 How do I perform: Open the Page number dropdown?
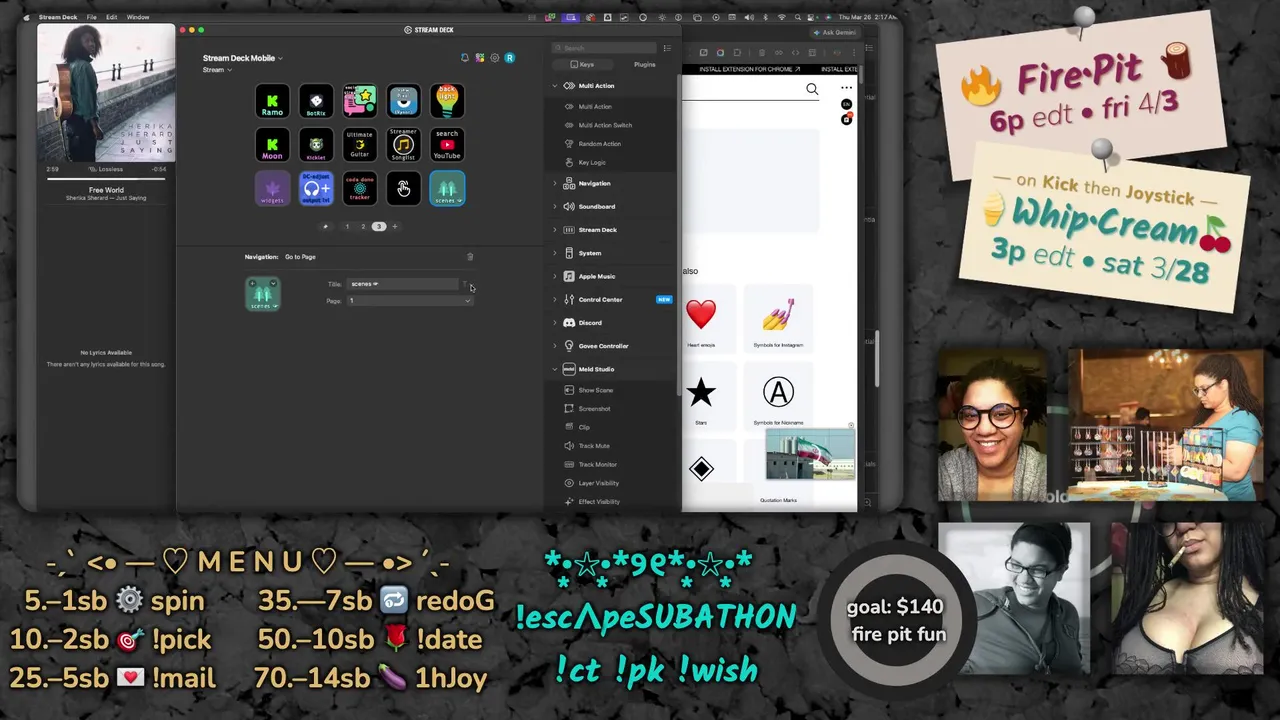tap(410, 301)
